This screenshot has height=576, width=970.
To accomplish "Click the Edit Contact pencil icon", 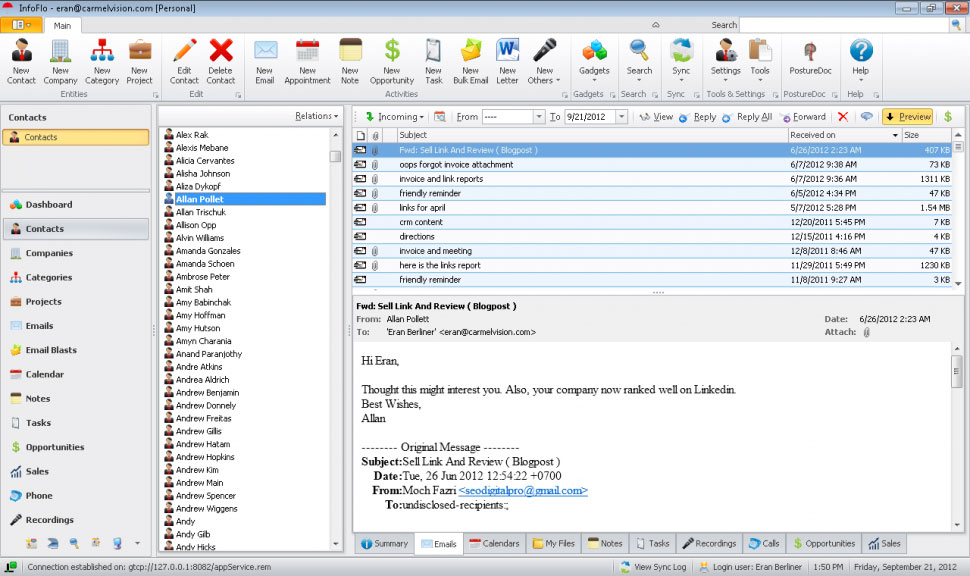I will coord(184,61).
